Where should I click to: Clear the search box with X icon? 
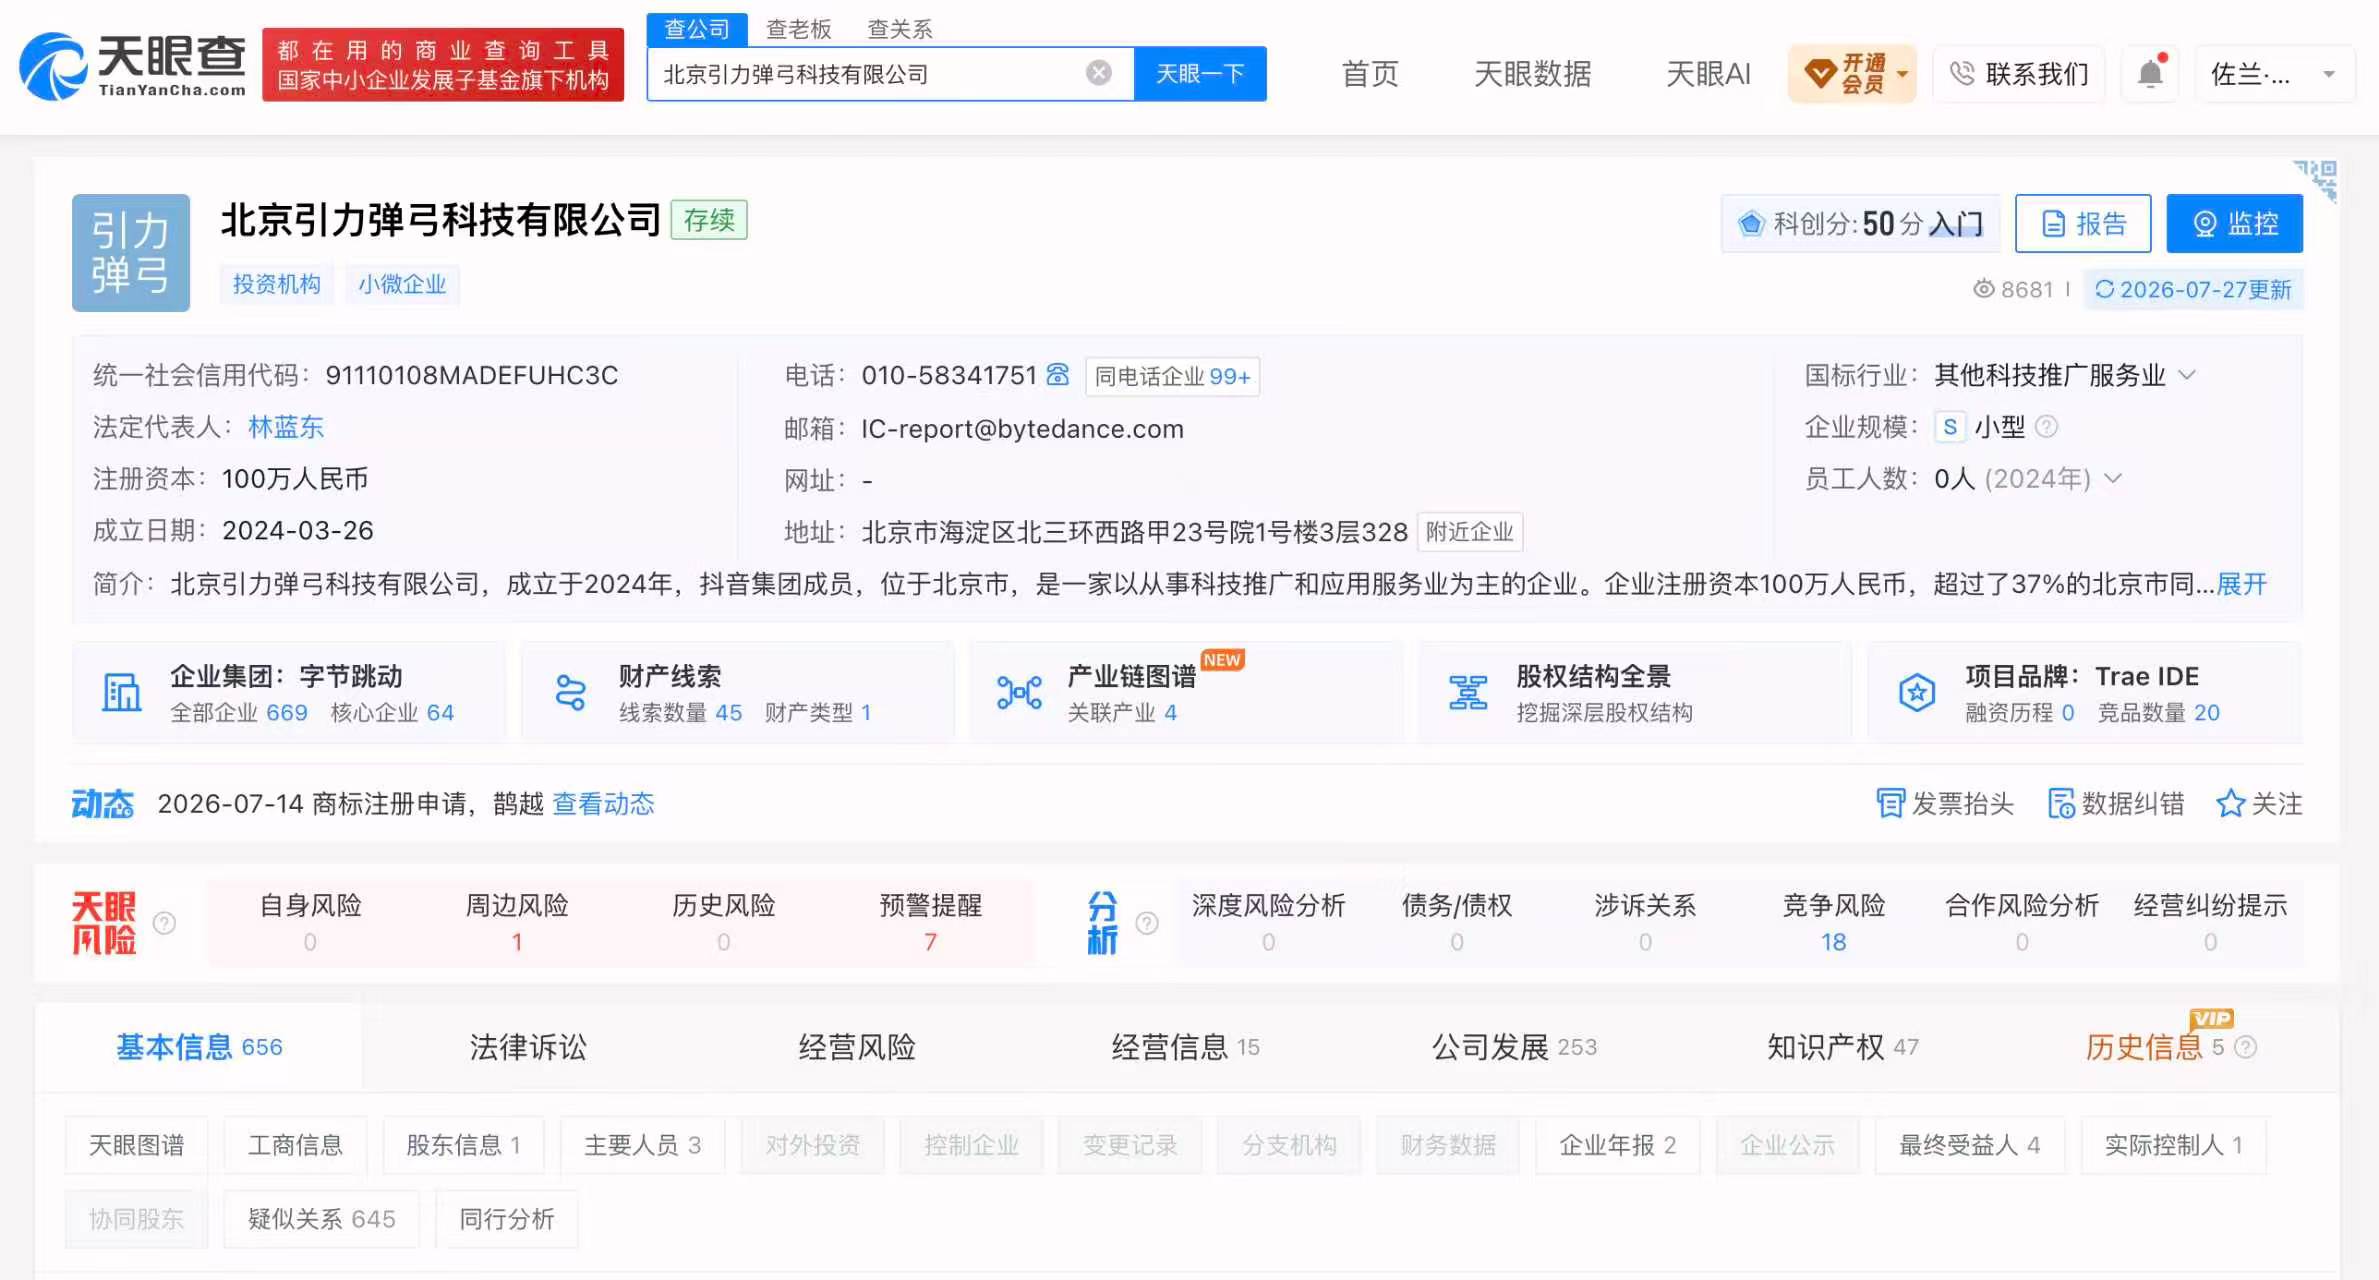[x=1098, y=73]
